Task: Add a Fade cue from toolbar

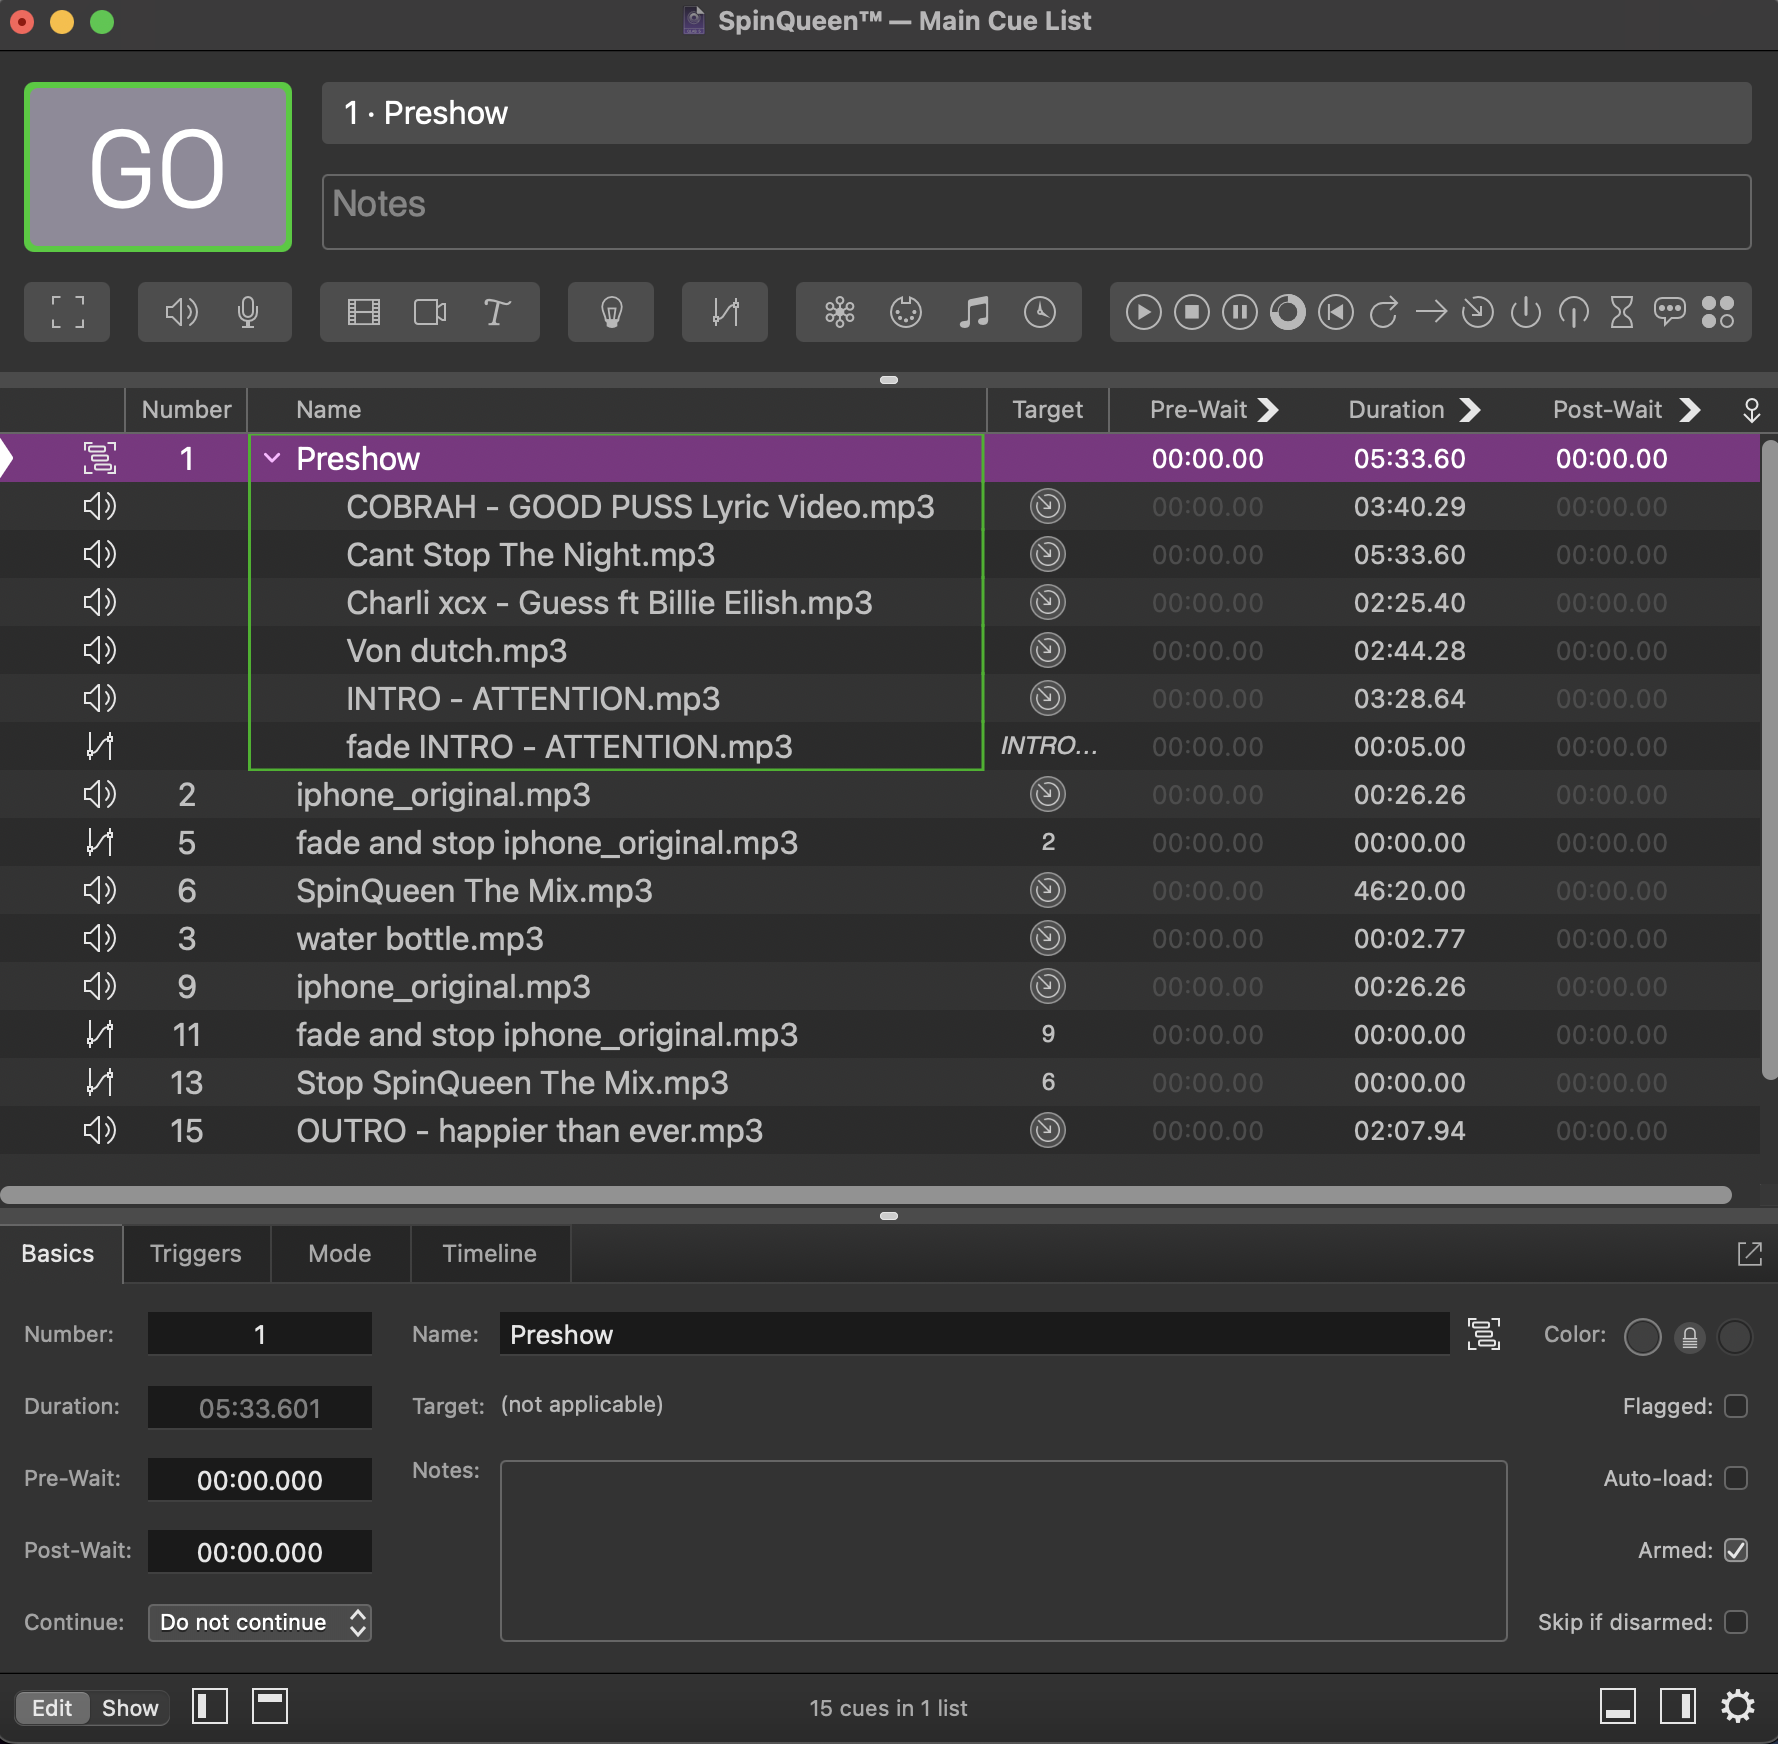Action: click(x=725, y=312)
